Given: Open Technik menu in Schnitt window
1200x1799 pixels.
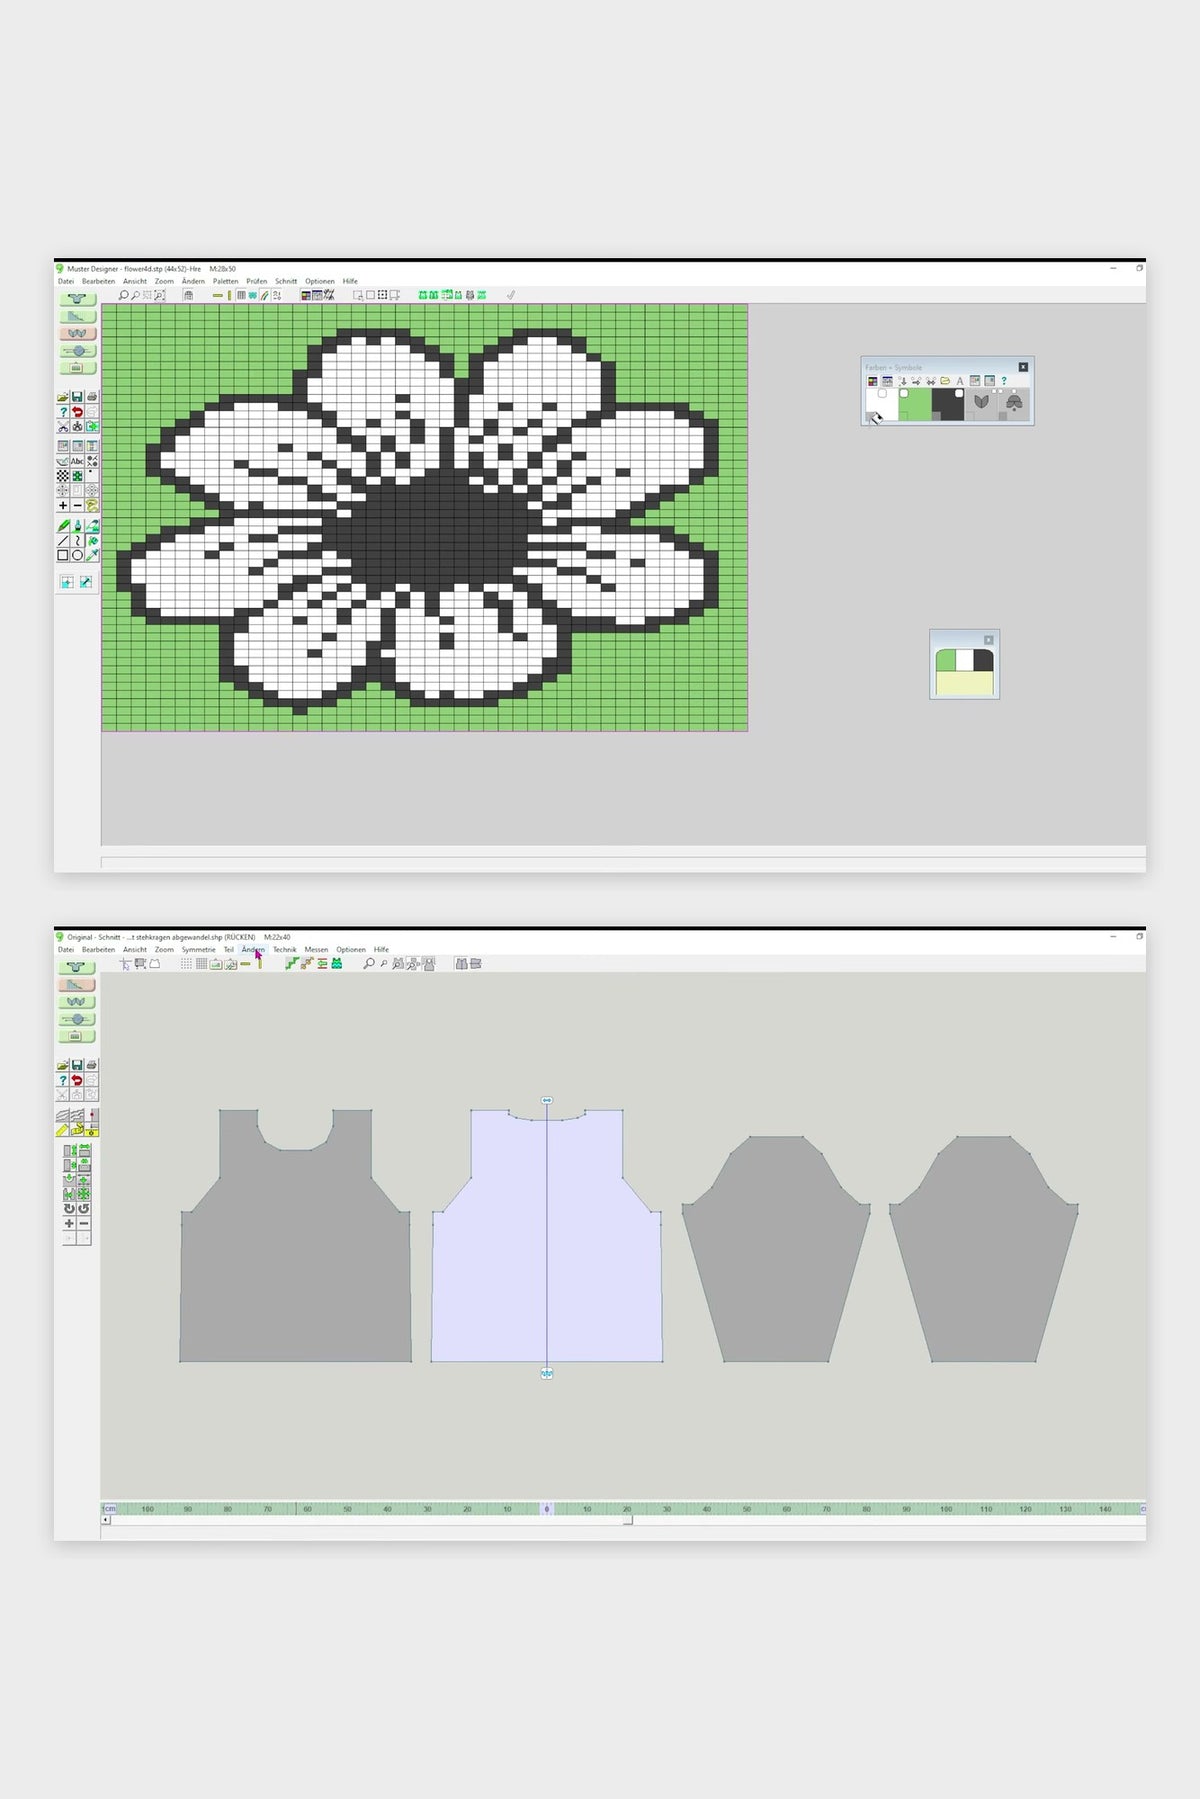Looking at the screenshot, I should click(x=284, y=949).
